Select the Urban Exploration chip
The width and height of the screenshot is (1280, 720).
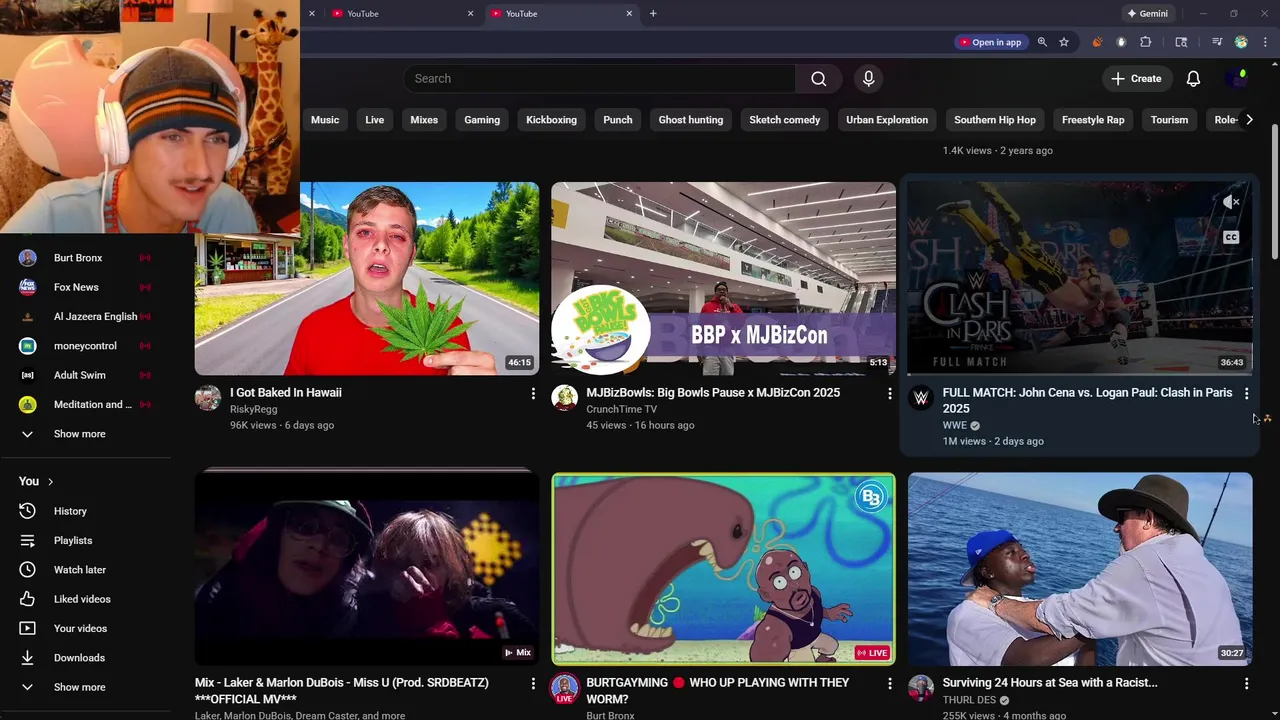click(887, 120)
